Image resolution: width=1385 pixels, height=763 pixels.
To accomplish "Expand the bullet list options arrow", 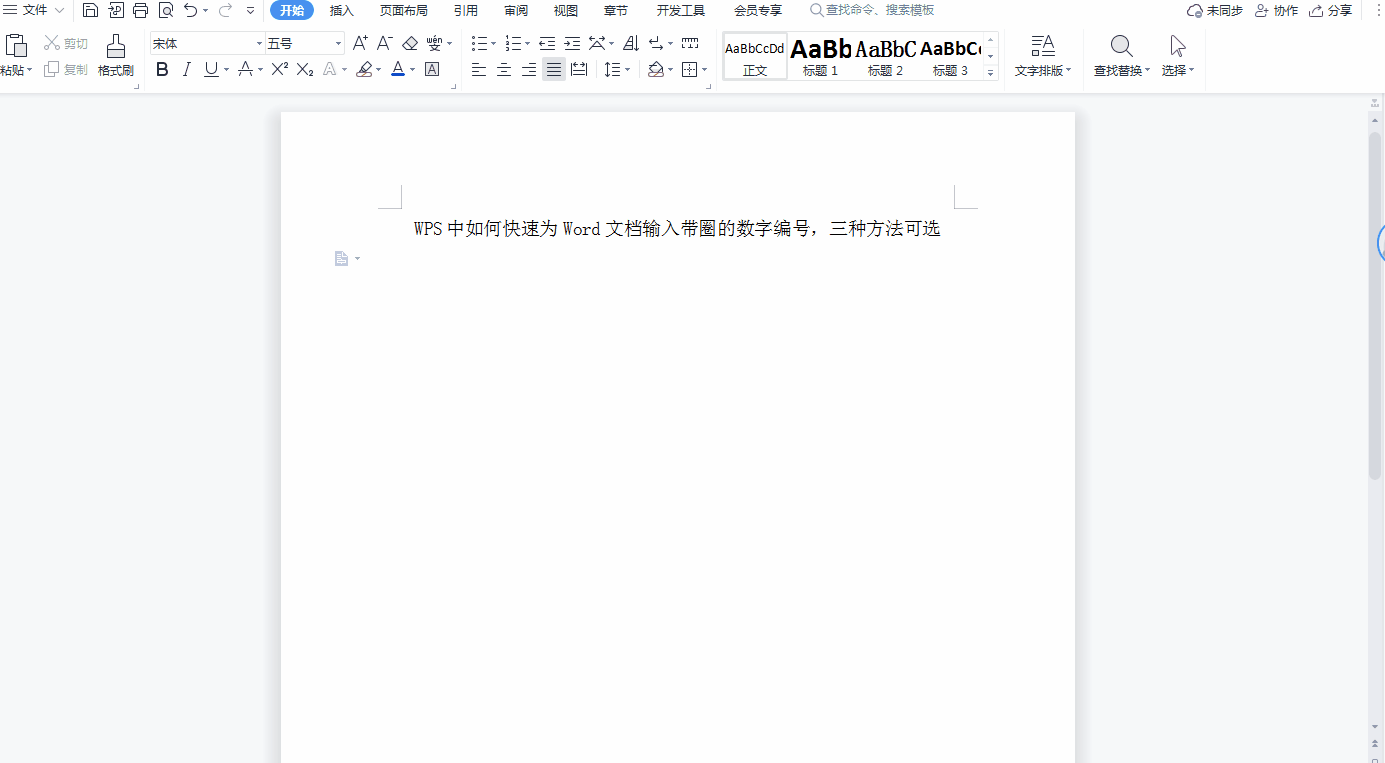I will click(x=493, y=44).
